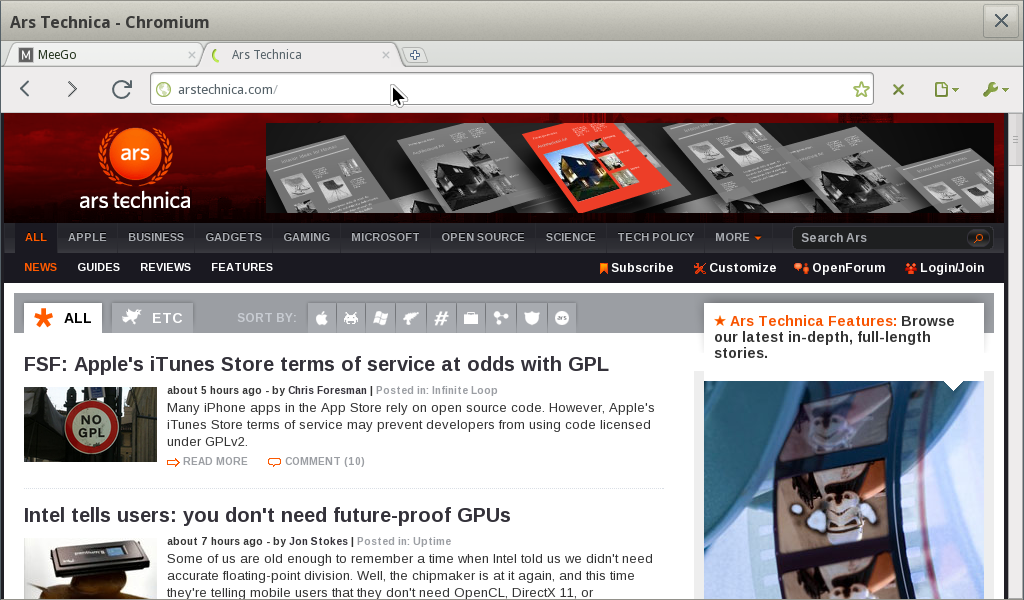Screen dimensions: 1024x600
Task: Close the Ars Technica tab
Action: pyautogui.click(x=386, y=55)
